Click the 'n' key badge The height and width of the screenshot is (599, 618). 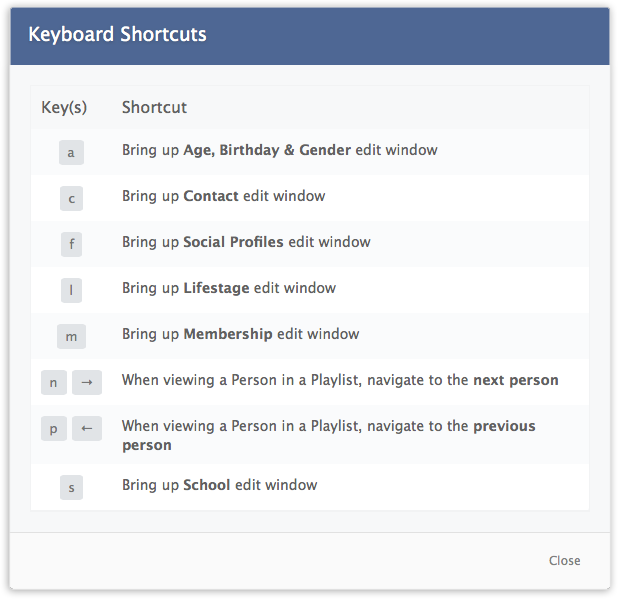click(x=54, y=382)
